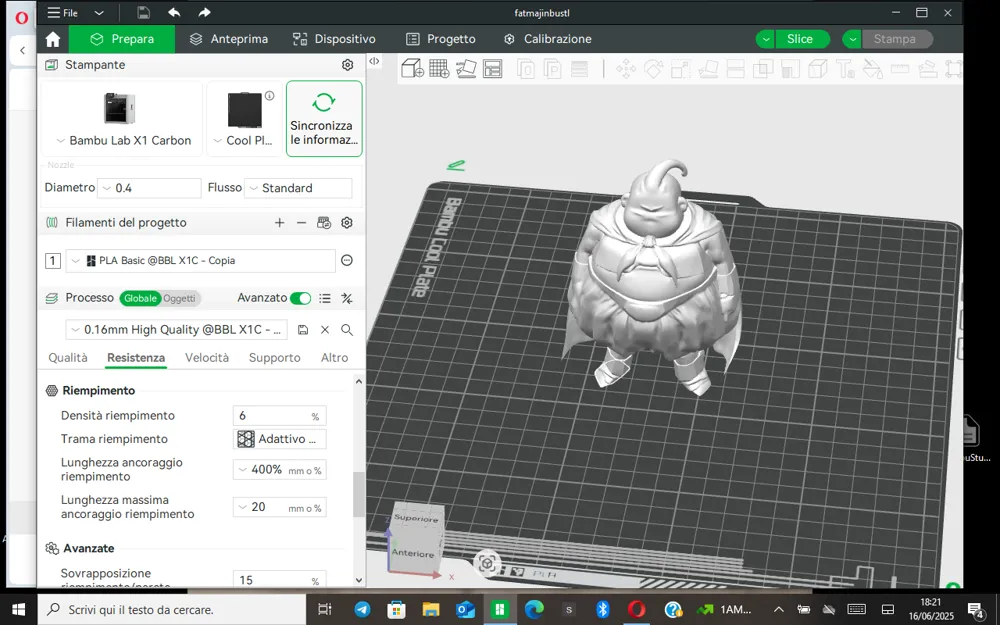Toggle the Avanzato switch
Screen dimensions: 1000x625
(x=300, y=298)
